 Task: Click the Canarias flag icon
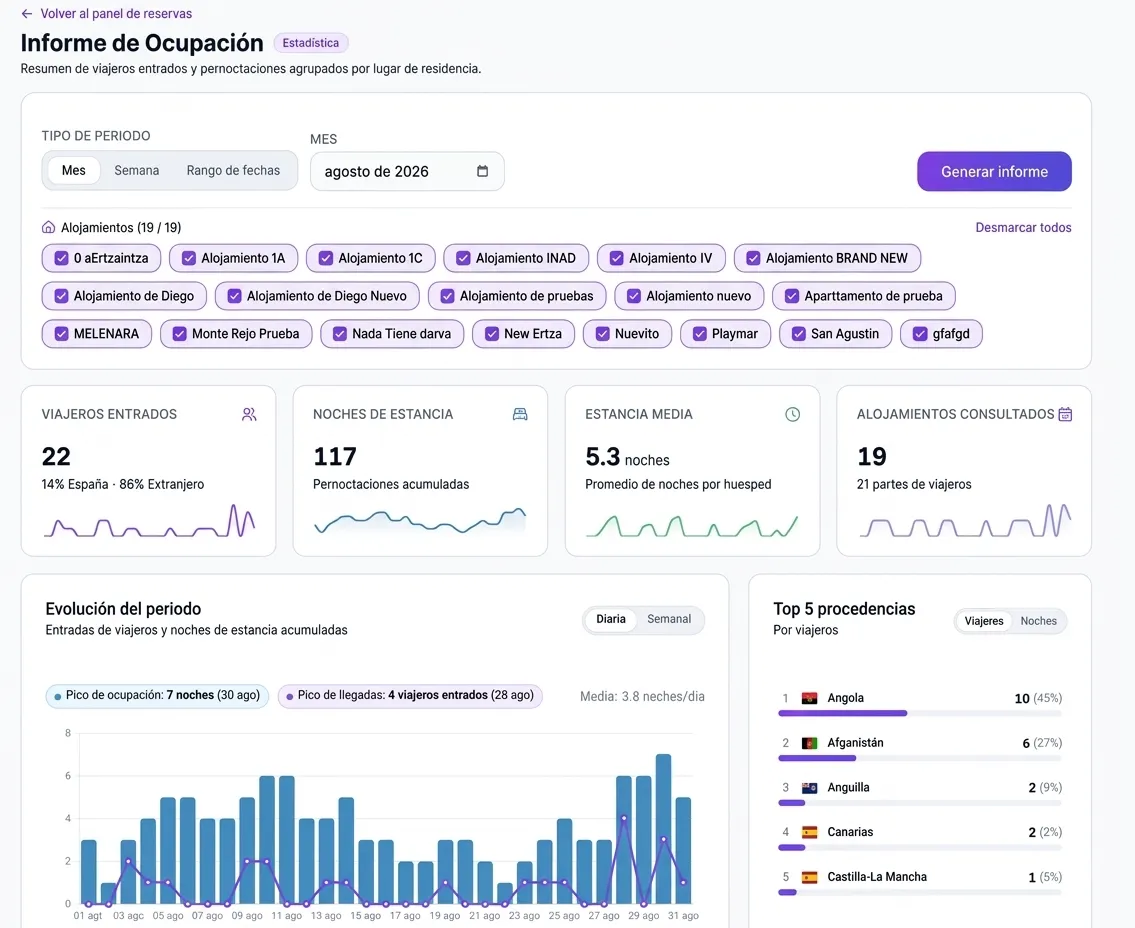[x=809, y=832]
